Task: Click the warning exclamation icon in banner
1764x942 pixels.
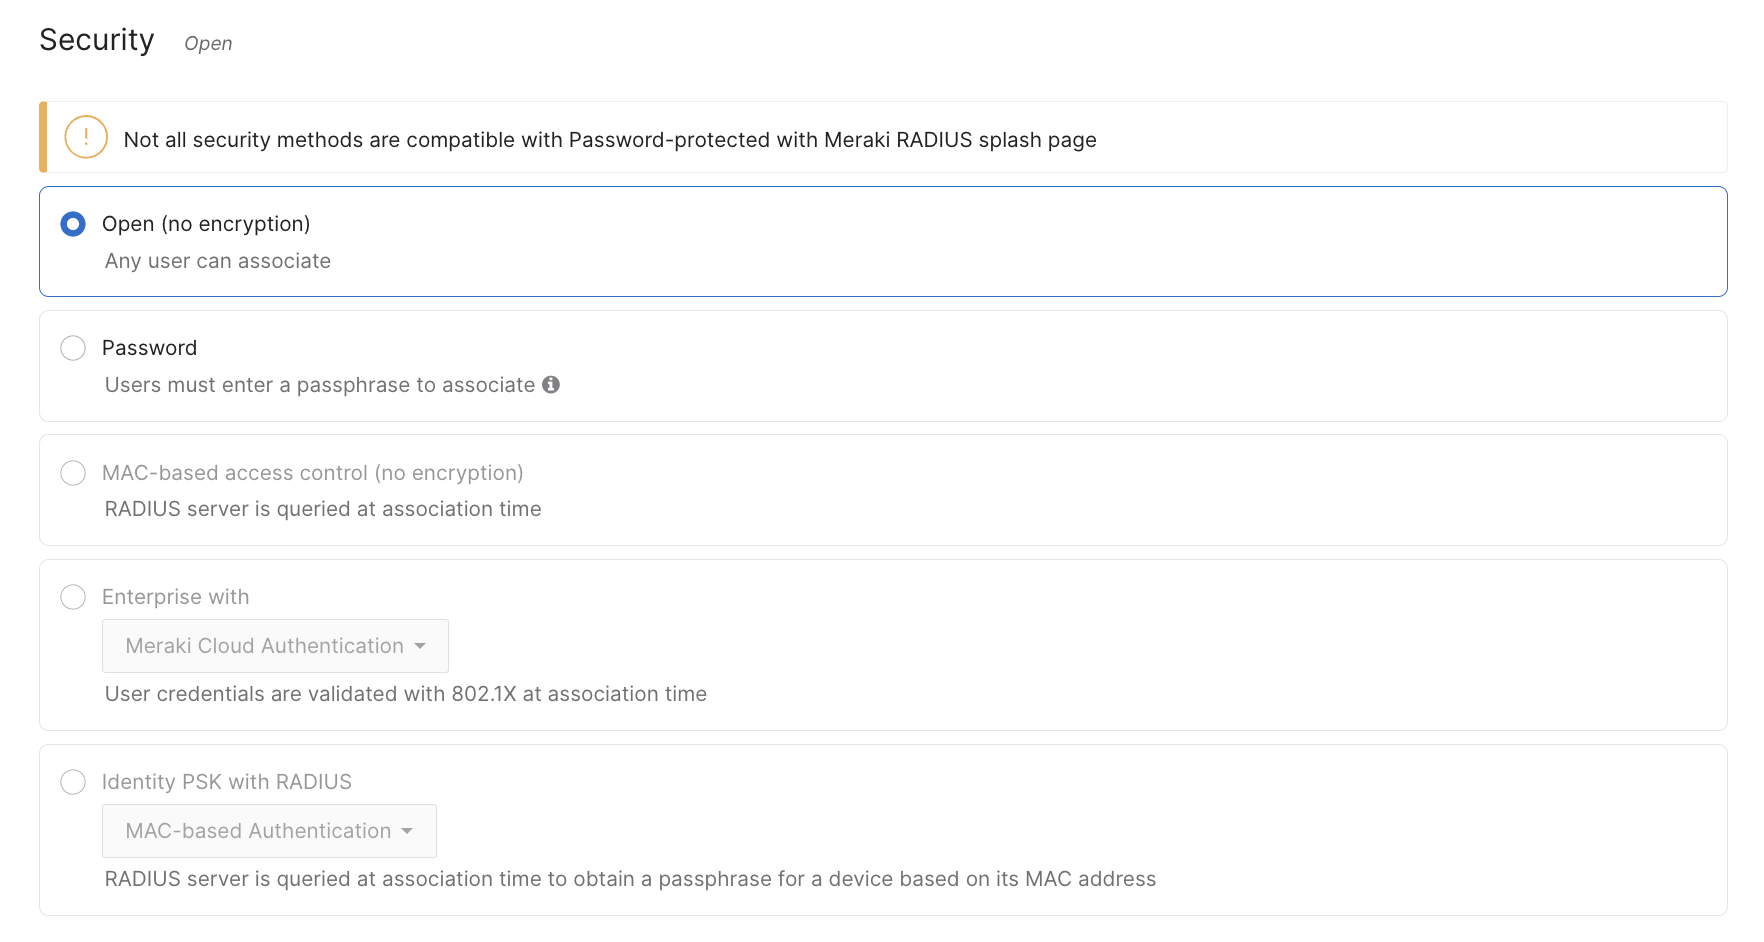Action: [86, 138]
